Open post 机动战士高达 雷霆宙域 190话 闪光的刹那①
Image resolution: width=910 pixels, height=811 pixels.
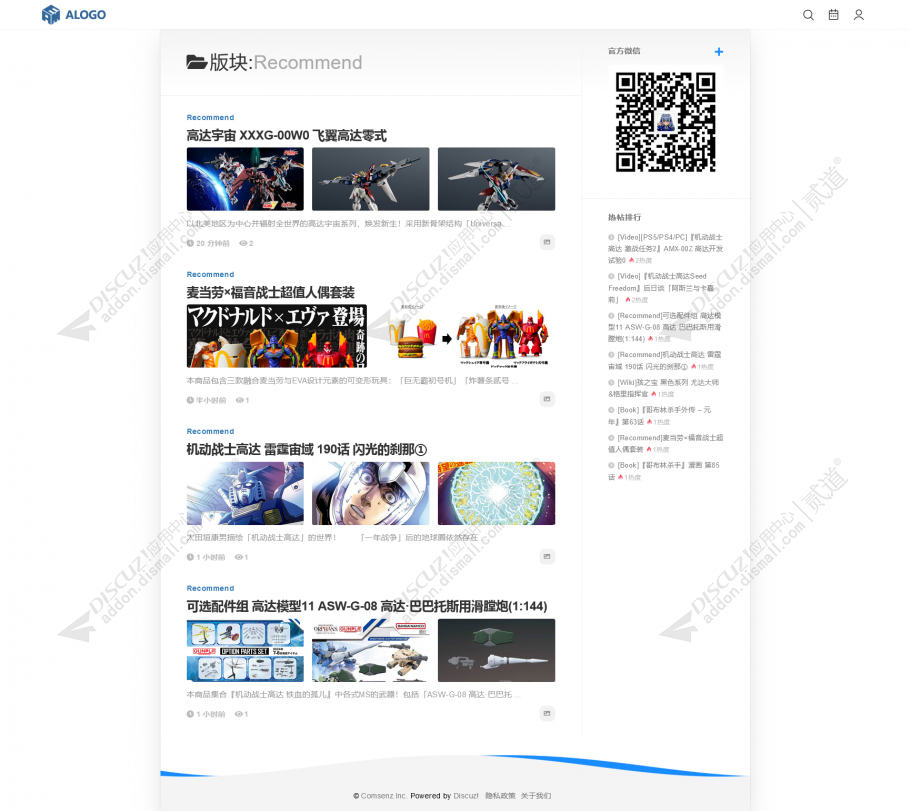point(306,449)
